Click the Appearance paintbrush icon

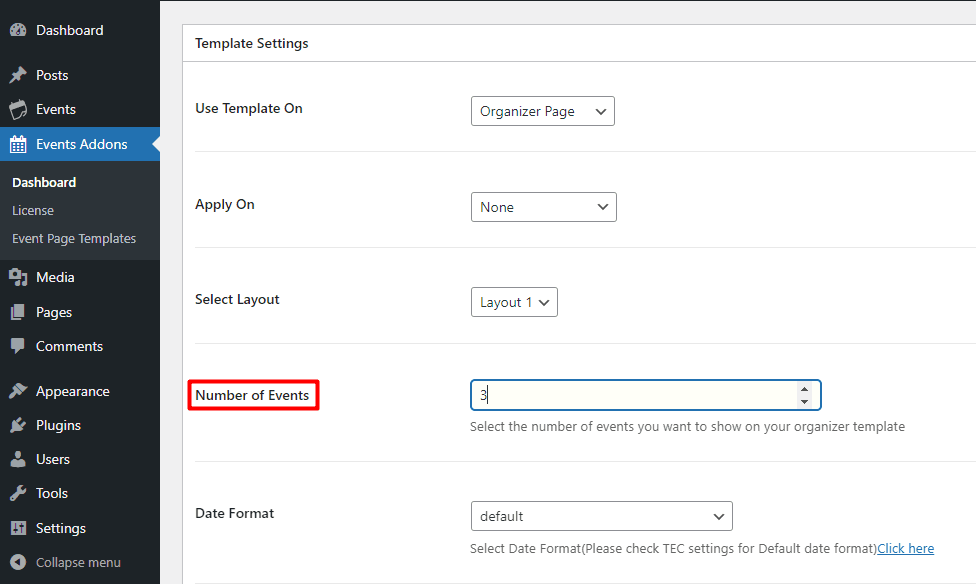tap(18, 392)
